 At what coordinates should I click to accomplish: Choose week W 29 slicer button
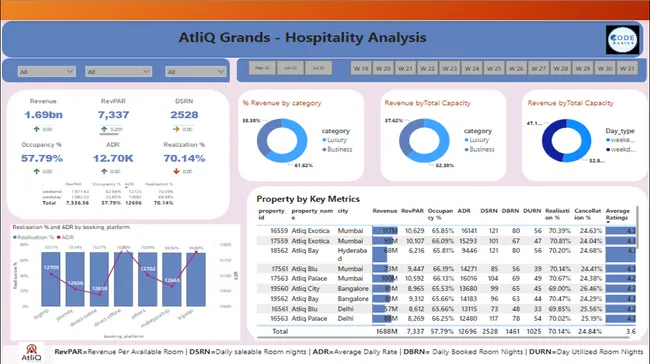tap(583, 68)
